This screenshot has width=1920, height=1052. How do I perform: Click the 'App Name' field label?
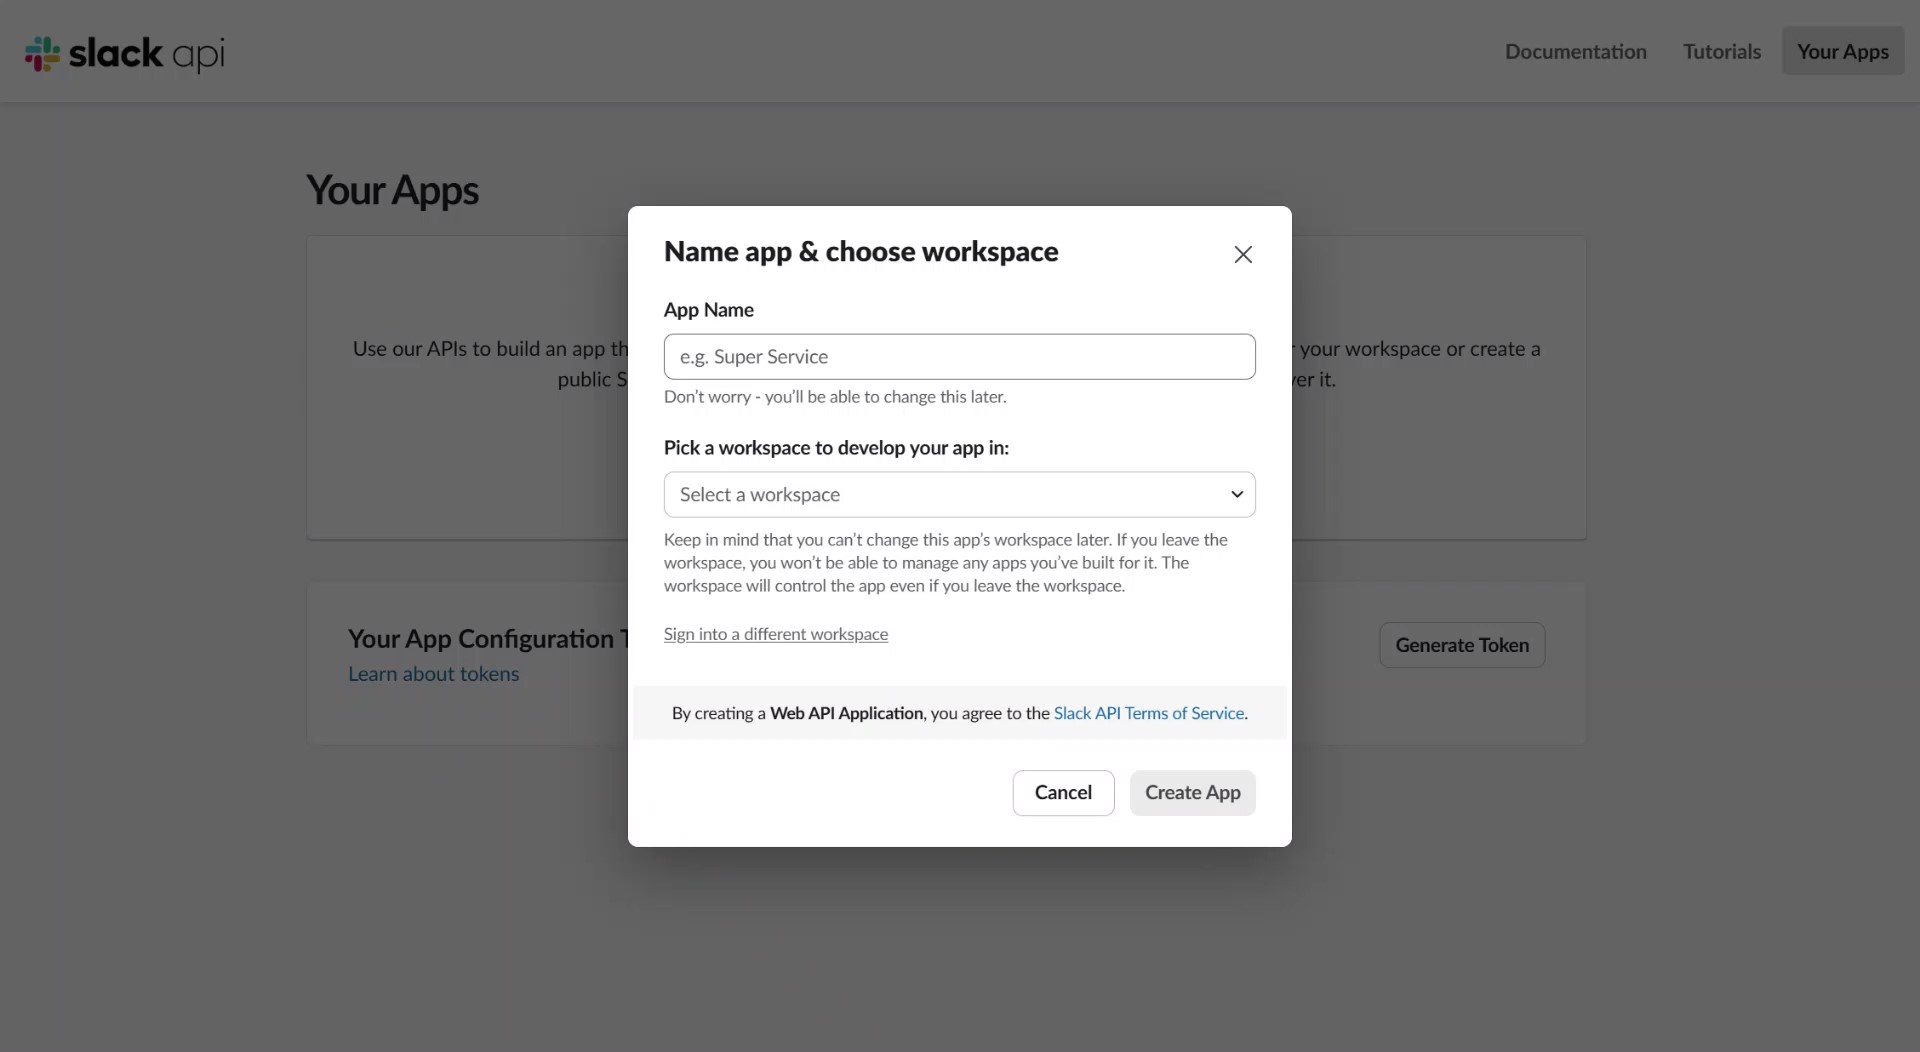(x=708, y=310)
